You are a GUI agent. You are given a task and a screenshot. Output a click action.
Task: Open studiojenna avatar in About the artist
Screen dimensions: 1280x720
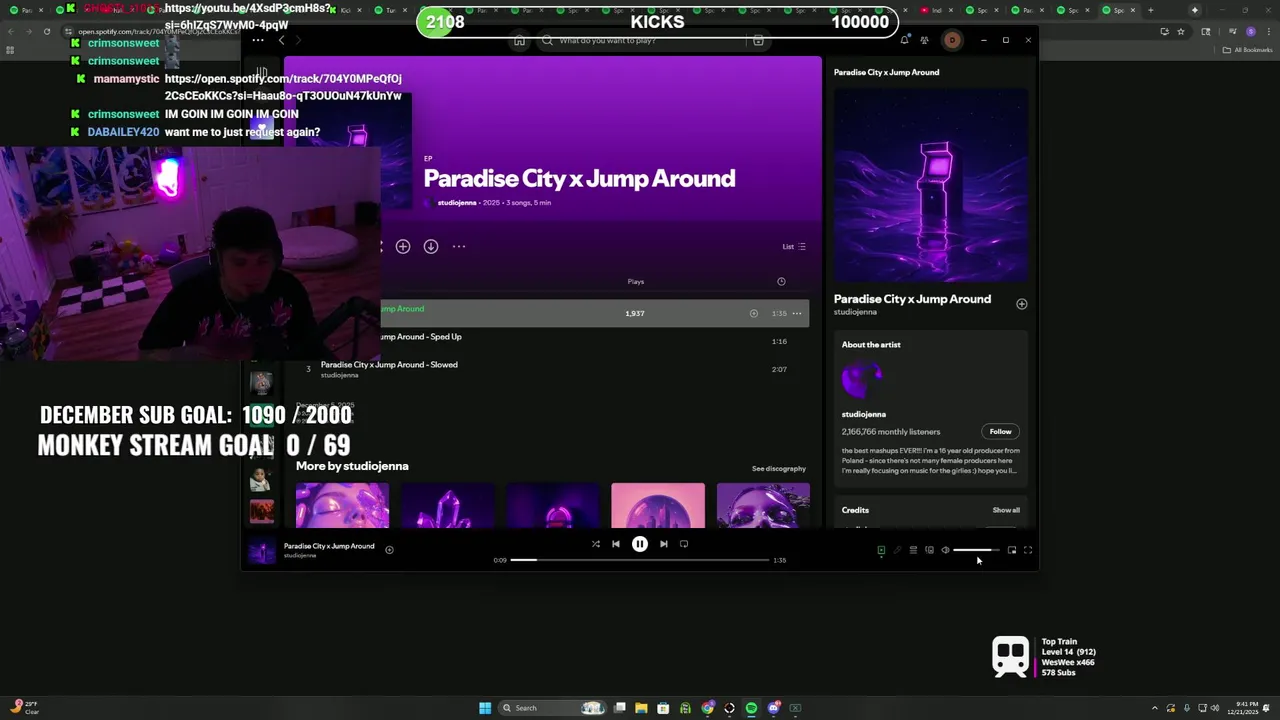[862, 379]
